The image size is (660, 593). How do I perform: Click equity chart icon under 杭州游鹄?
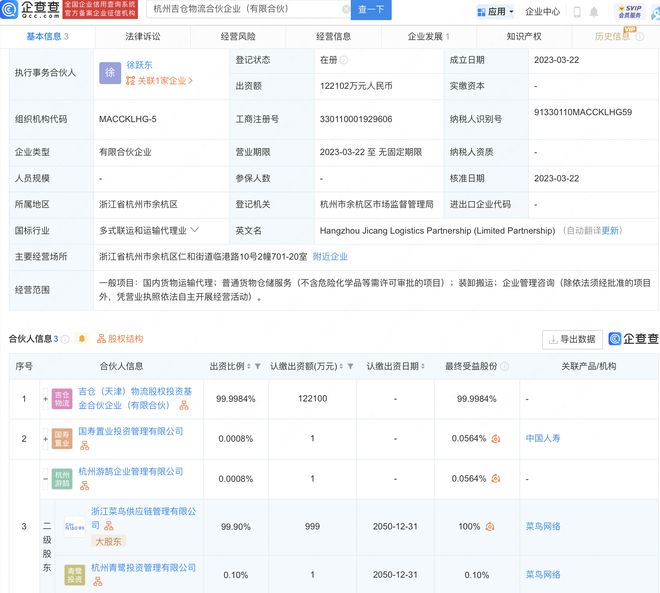tap(85, 485)
